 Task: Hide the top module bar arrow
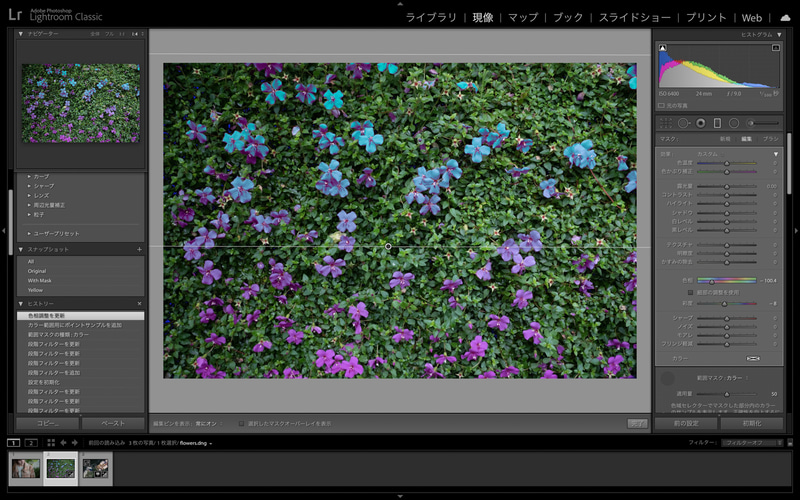pyautogui.click(x=400, y=4)
